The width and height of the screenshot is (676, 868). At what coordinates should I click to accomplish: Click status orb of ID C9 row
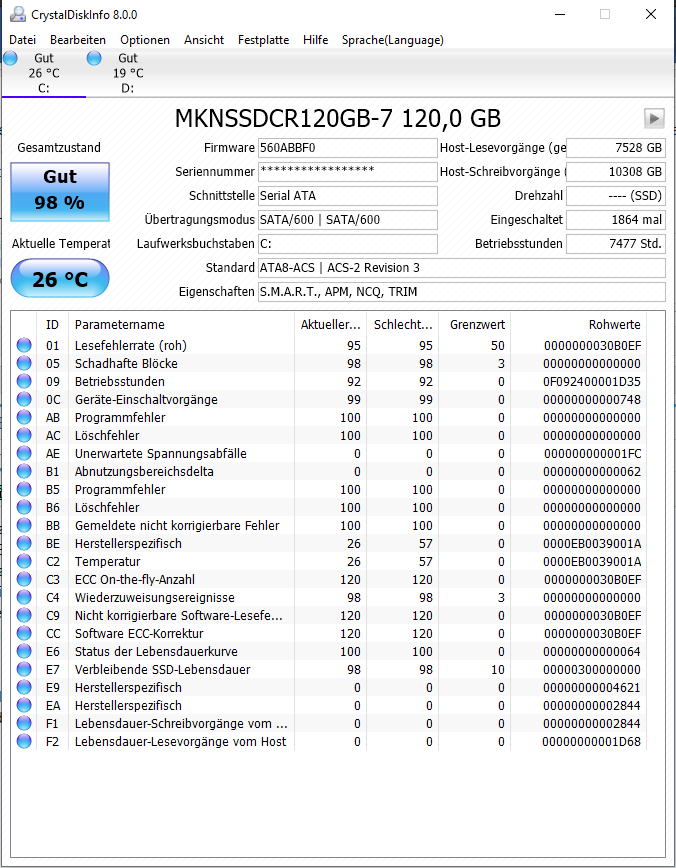point(24,615)
